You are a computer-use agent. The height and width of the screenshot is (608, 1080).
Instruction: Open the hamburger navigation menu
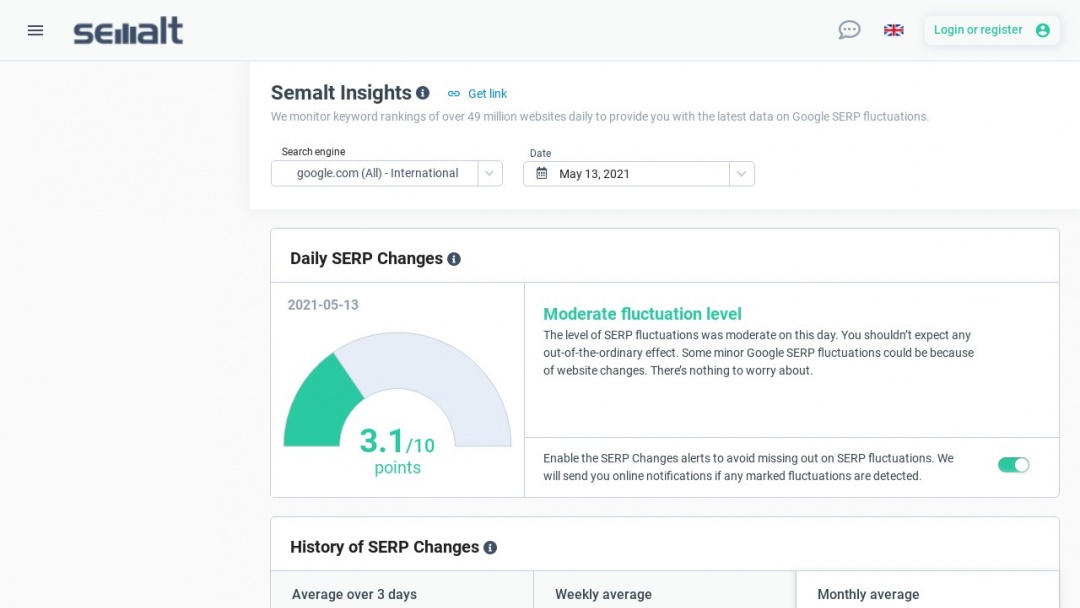click(x=35, y=30)
